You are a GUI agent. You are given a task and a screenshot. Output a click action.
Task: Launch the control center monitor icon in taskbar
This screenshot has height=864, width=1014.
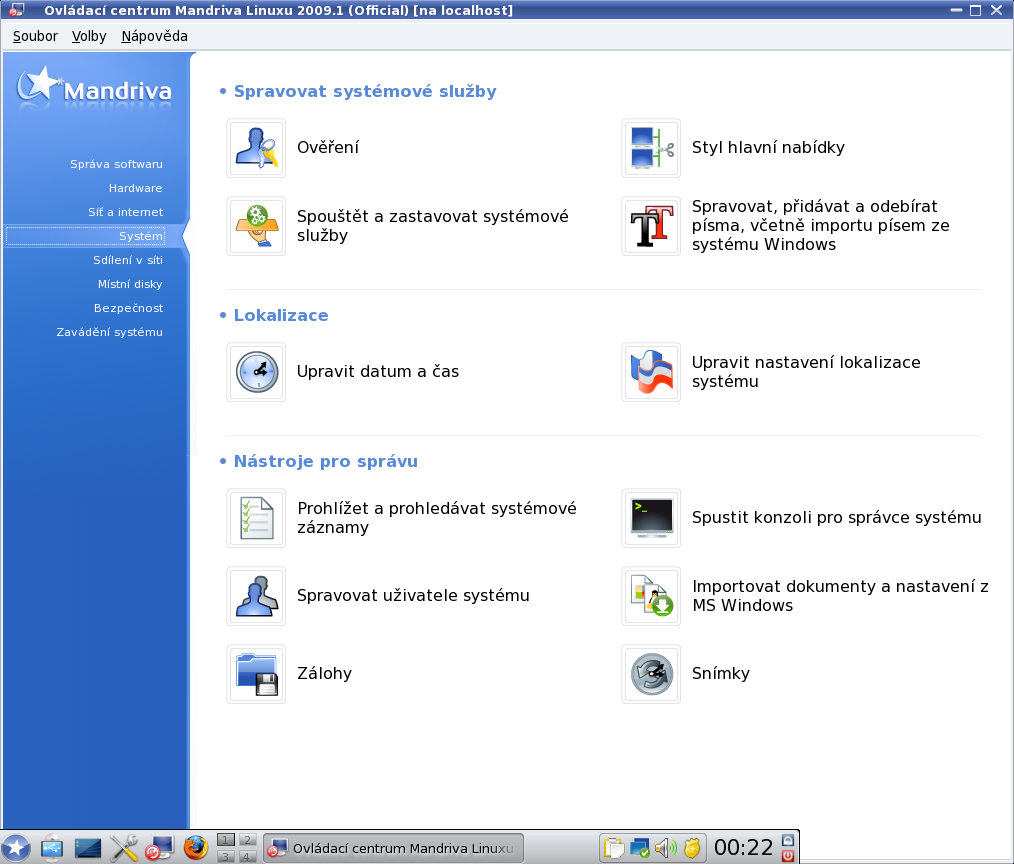(x=159, y=848)
